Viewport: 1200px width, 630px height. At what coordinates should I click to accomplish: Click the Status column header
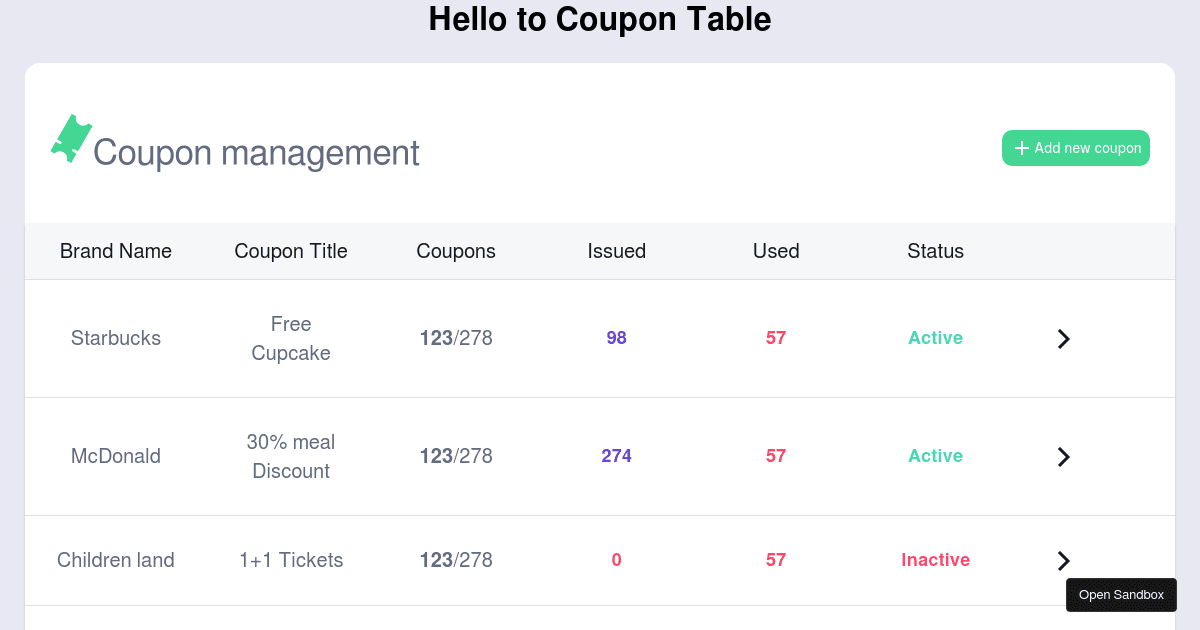pos(935,251)
